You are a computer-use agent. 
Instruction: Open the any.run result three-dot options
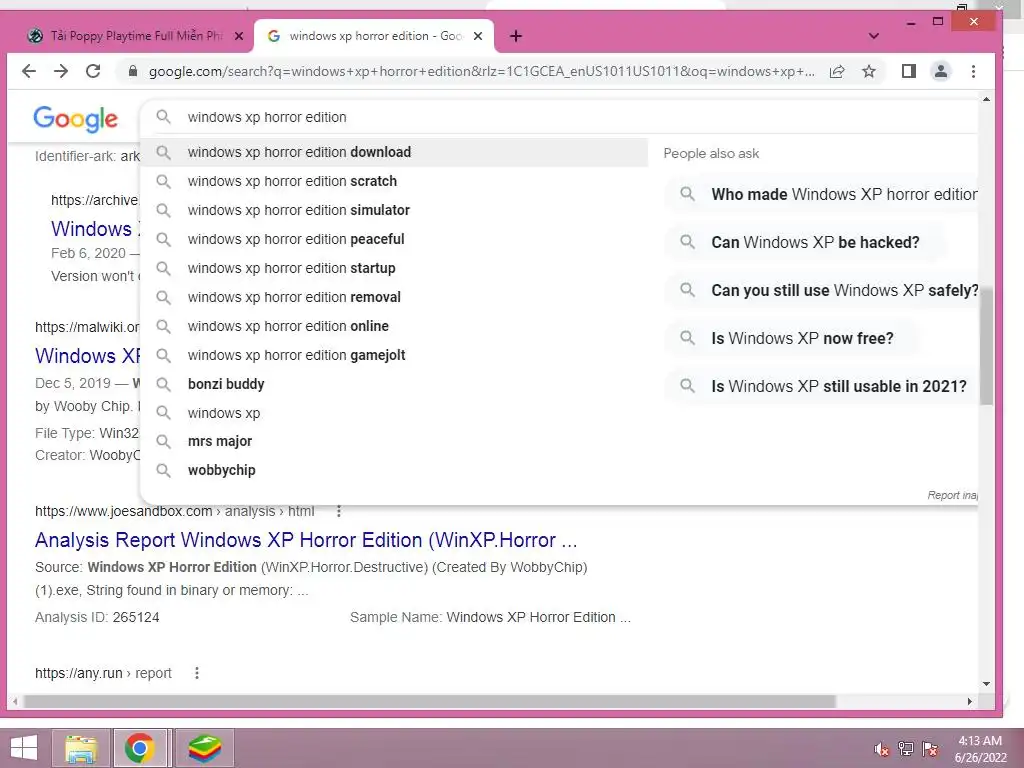pos(197,673)
